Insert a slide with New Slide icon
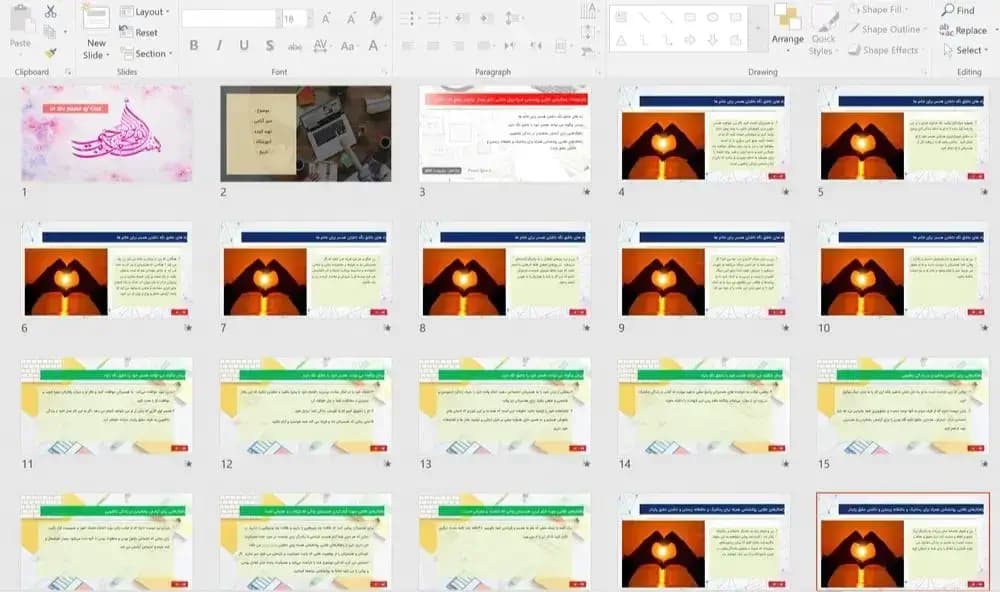The width and height of the screenshot is (1000, 592). pyautogui.click(x=96, y=18)
